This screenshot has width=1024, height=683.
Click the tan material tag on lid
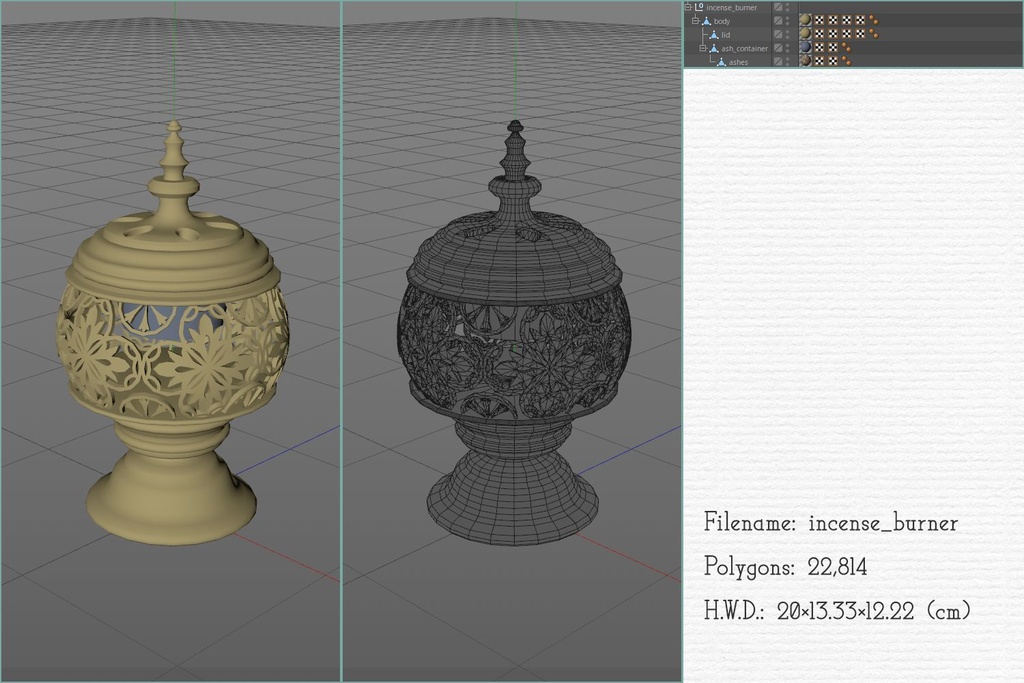(x=805, y=35)
